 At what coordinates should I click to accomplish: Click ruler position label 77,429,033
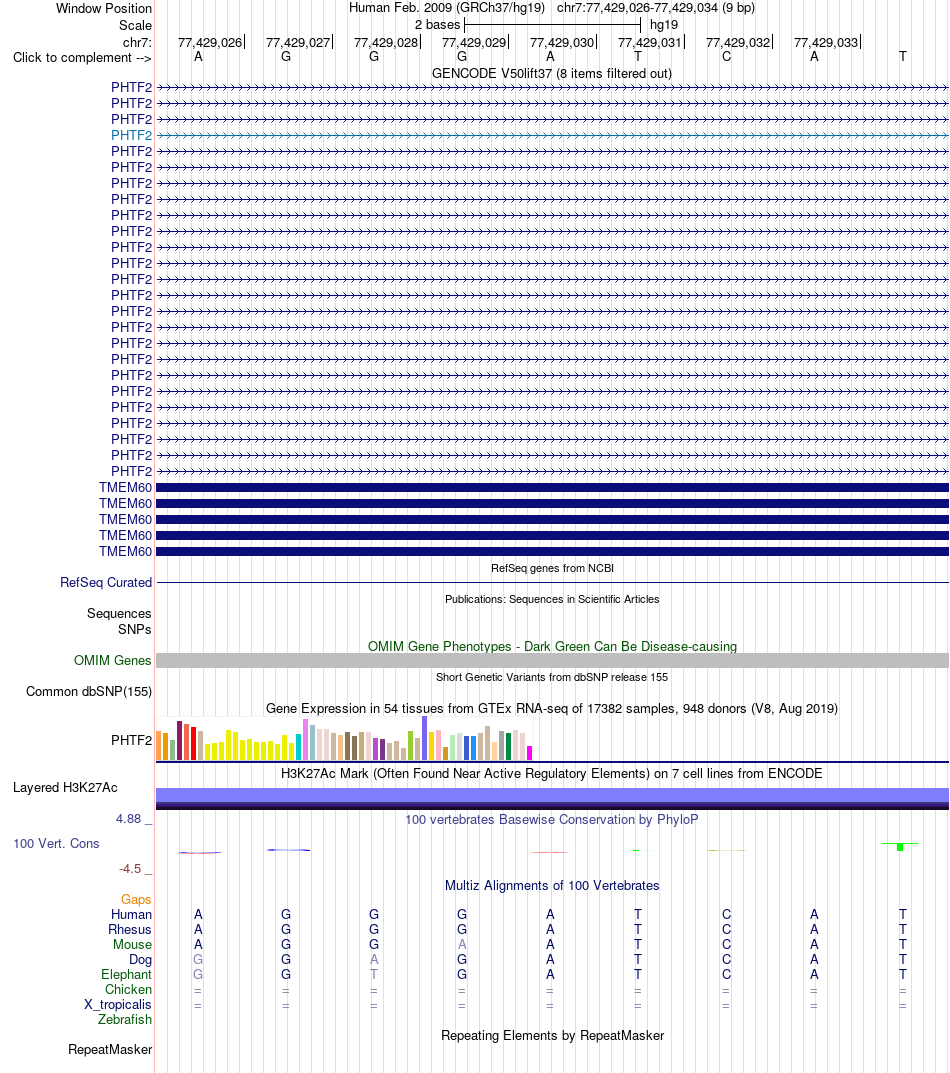coord(825,42)
